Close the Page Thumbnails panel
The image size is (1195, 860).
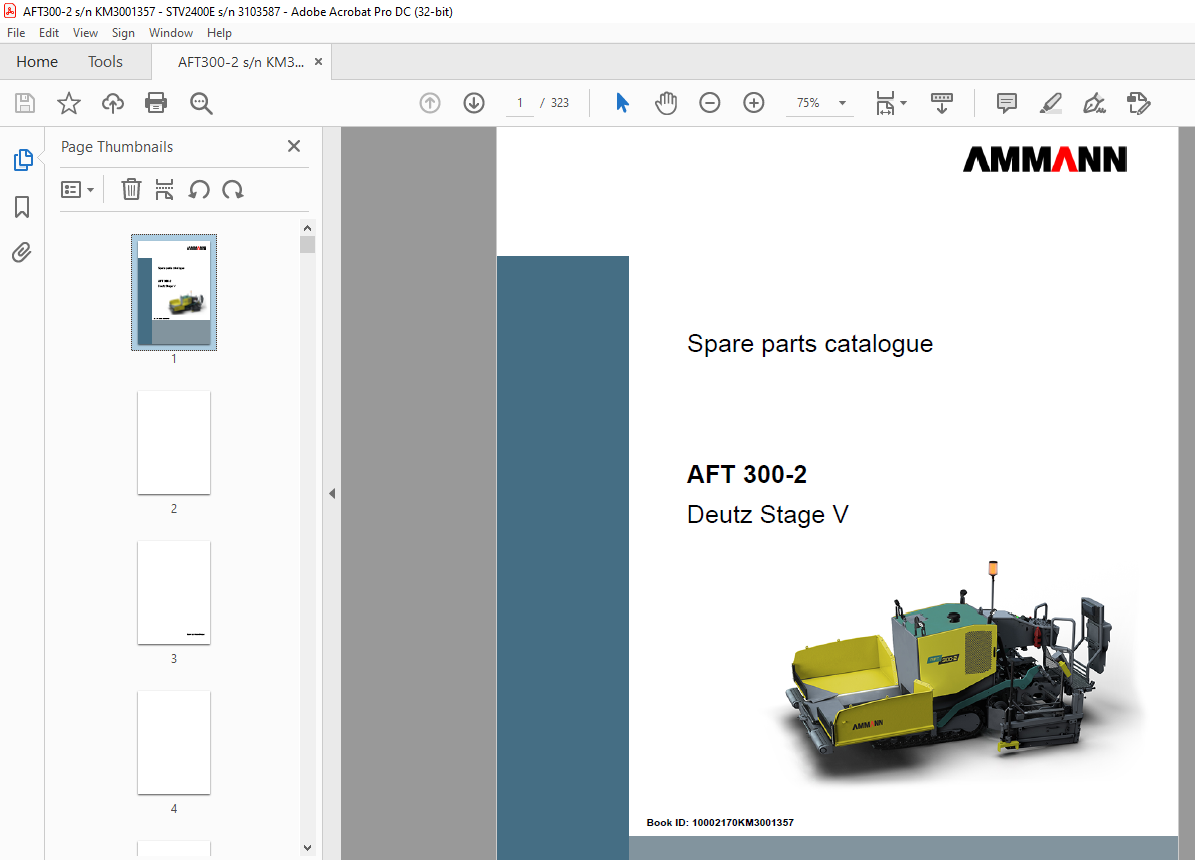pos(294,146)
